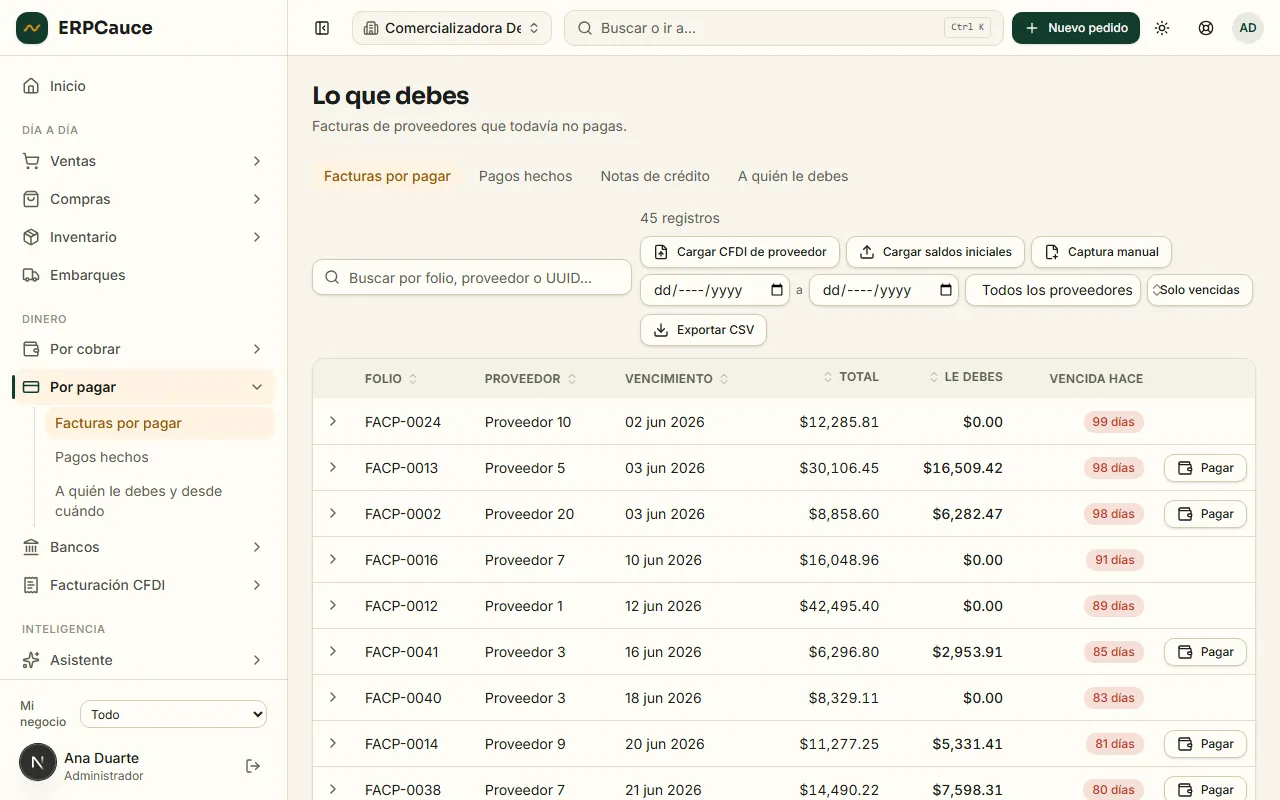
Task: Switch to the A quién le debes tab
Action: coord(793,176)
